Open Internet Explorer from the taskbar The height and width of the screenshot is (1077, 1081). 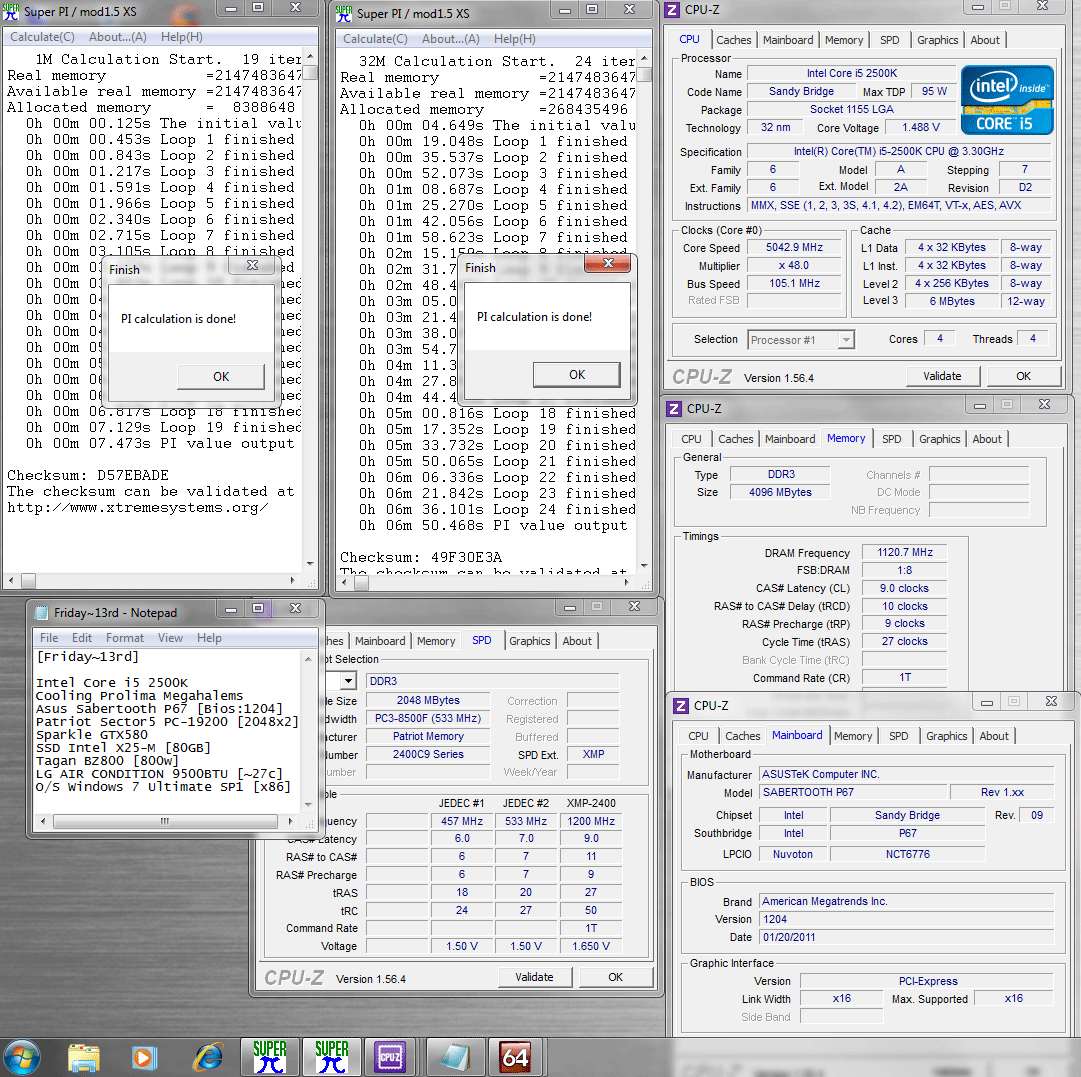pos(208,1056)
